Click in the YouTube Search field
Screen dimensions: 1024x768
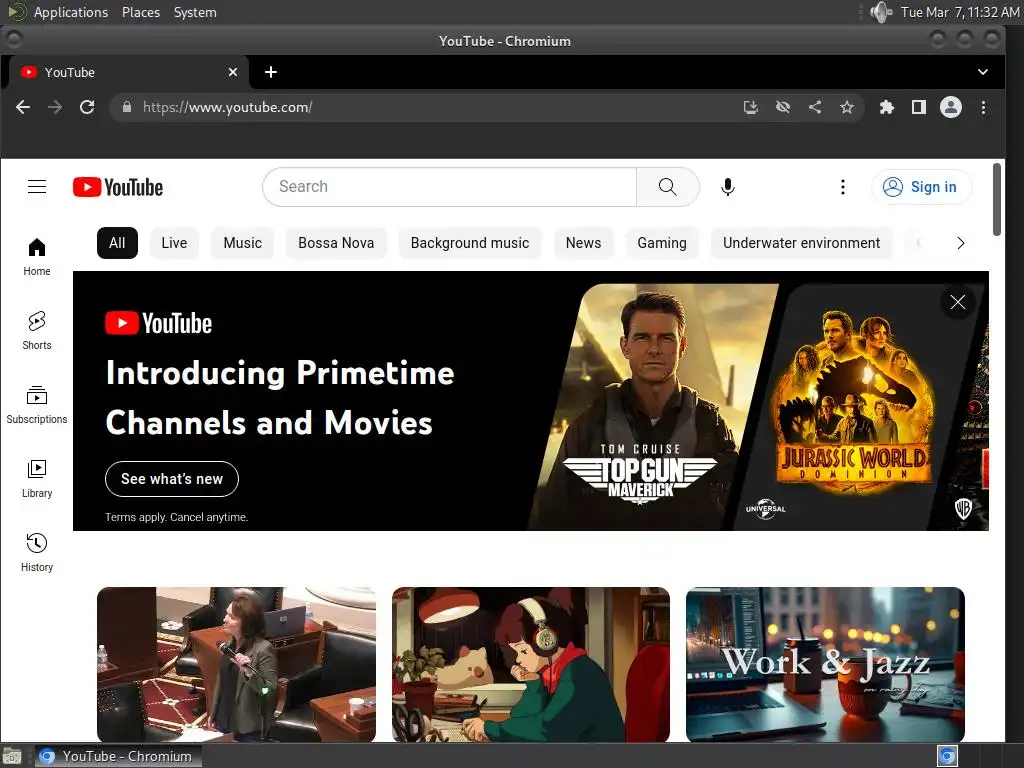point(449,187)
